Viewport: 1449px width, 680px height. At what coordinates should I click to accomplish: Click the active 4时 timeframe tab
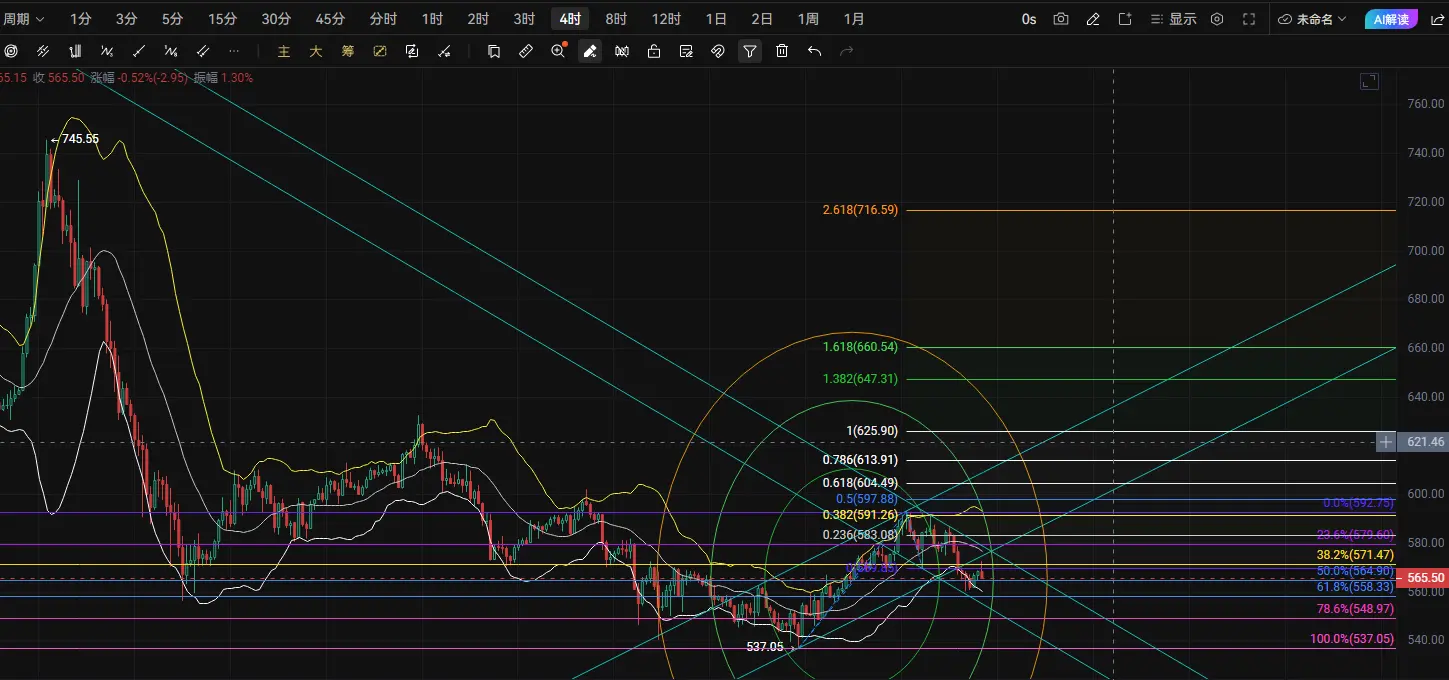click(570, 19)
